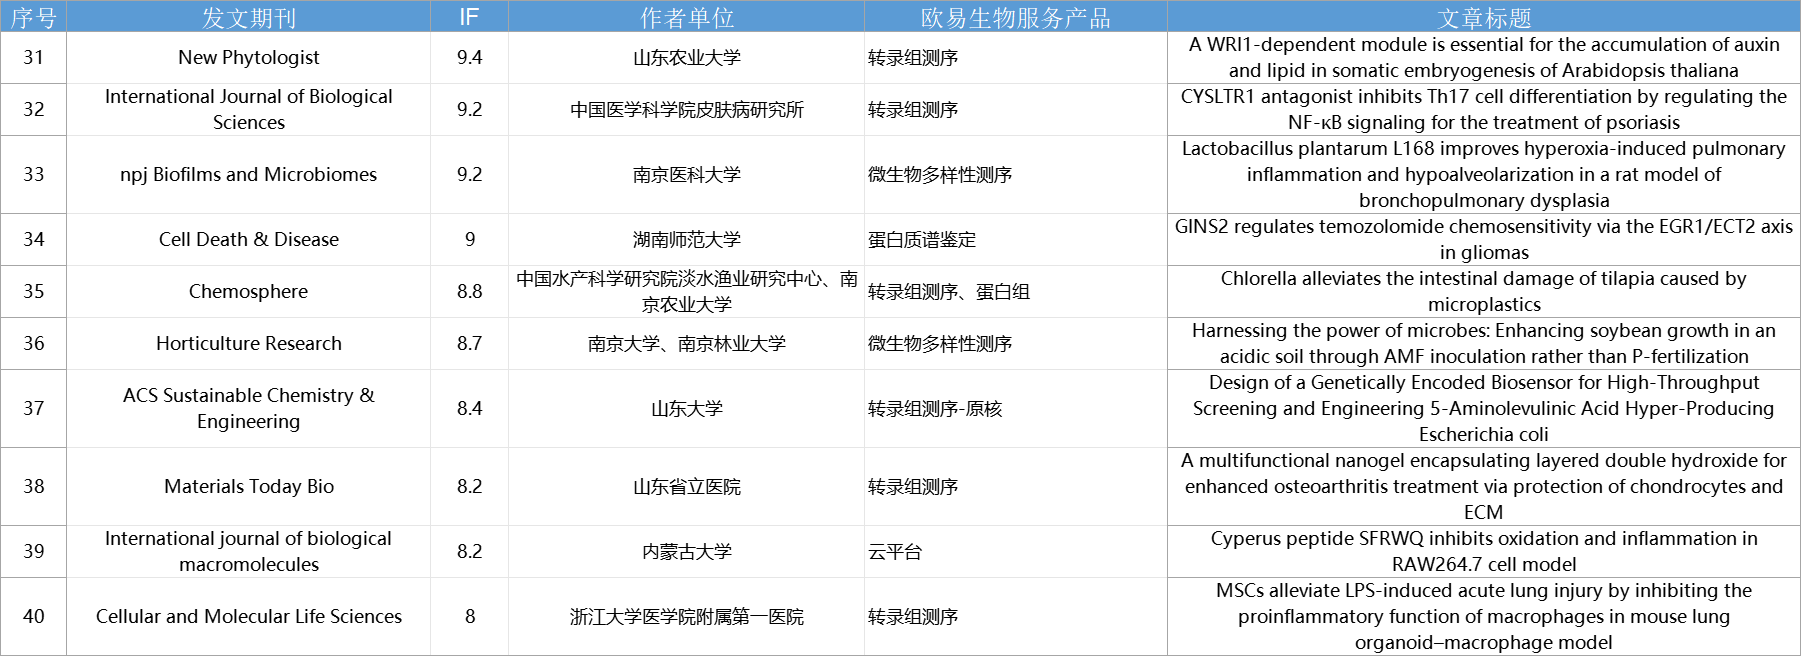Click the IF column header
The width and height of the screenshot is (1802, 657).
[x=469, y=17]
